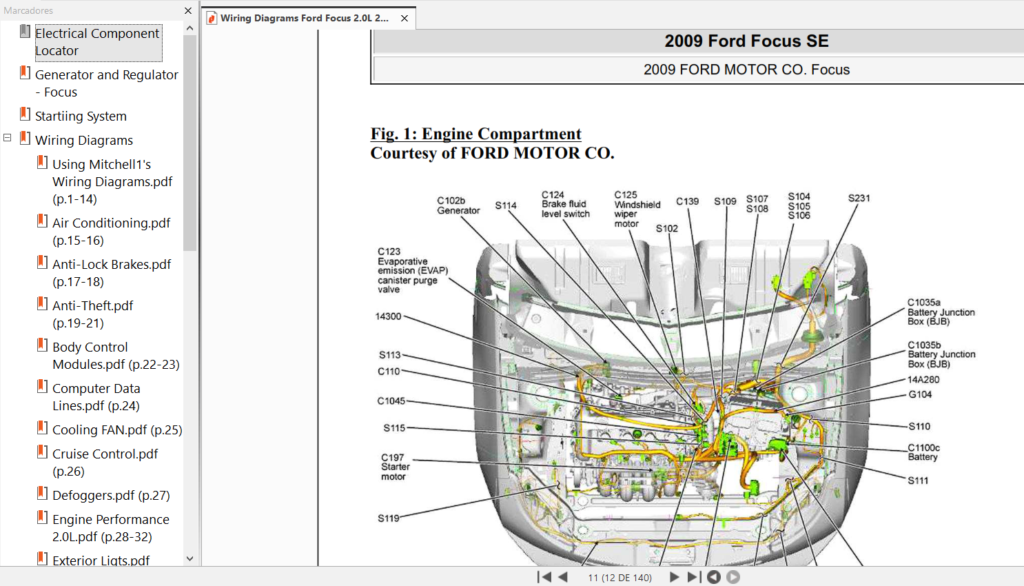1024x586 pixels.
Task: Open Exterior Ligts.pdf bookmark
Action: tap(101, 560)
